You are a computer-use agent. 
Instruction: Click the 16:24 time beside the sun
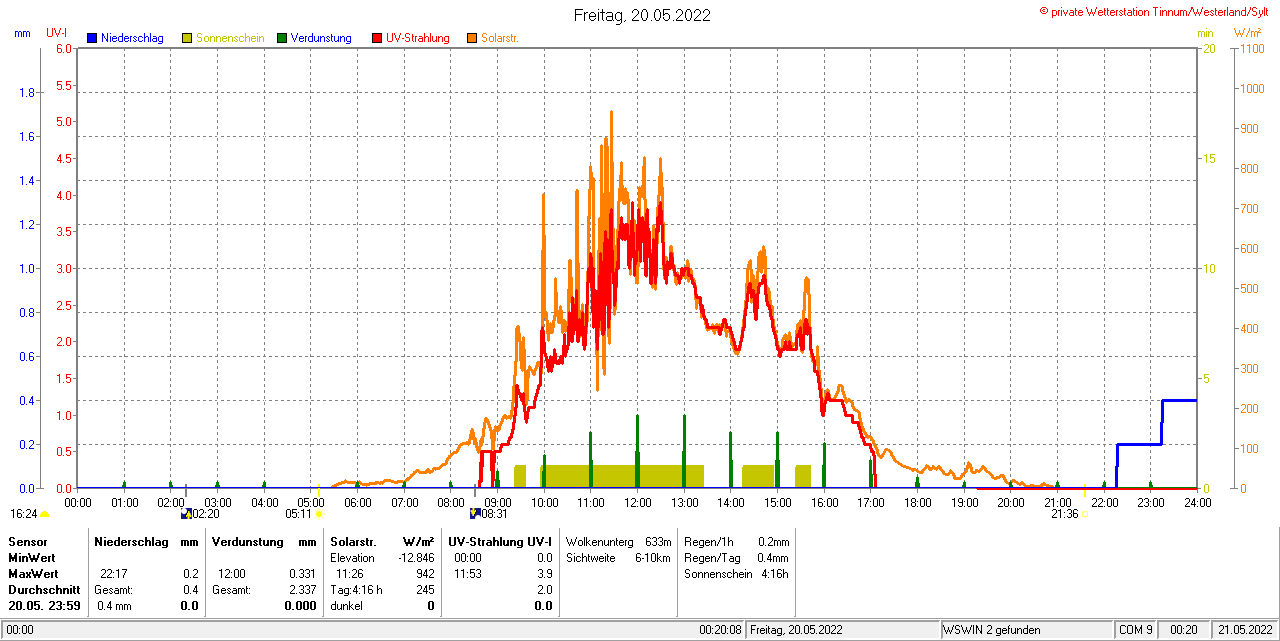tap(24, 514)
